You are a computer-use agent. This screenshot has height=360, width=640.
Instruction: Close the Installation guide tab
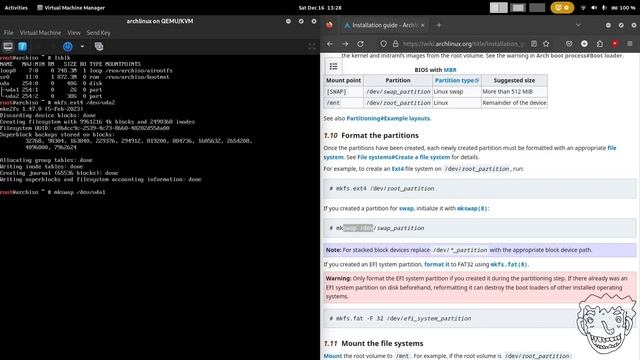coord(422,25)
